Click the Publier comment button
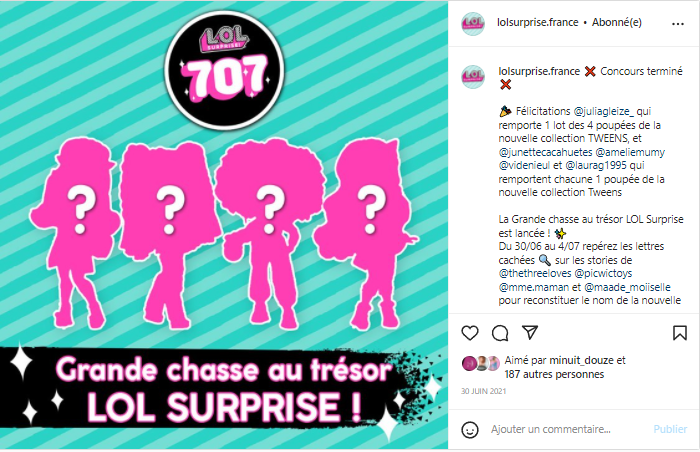The image size is (700, 452). pos(670,429)
